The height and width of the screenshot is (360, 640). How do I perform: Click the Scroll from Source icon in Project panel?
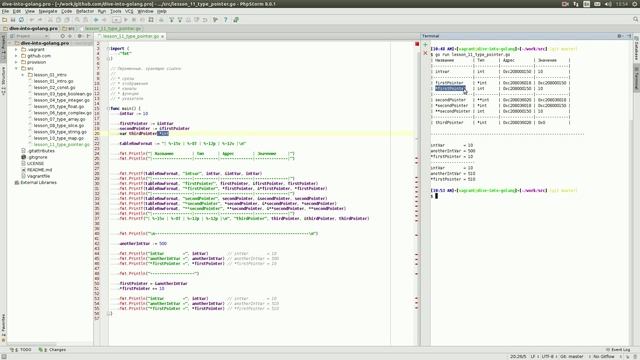click(x=62, y=36)
